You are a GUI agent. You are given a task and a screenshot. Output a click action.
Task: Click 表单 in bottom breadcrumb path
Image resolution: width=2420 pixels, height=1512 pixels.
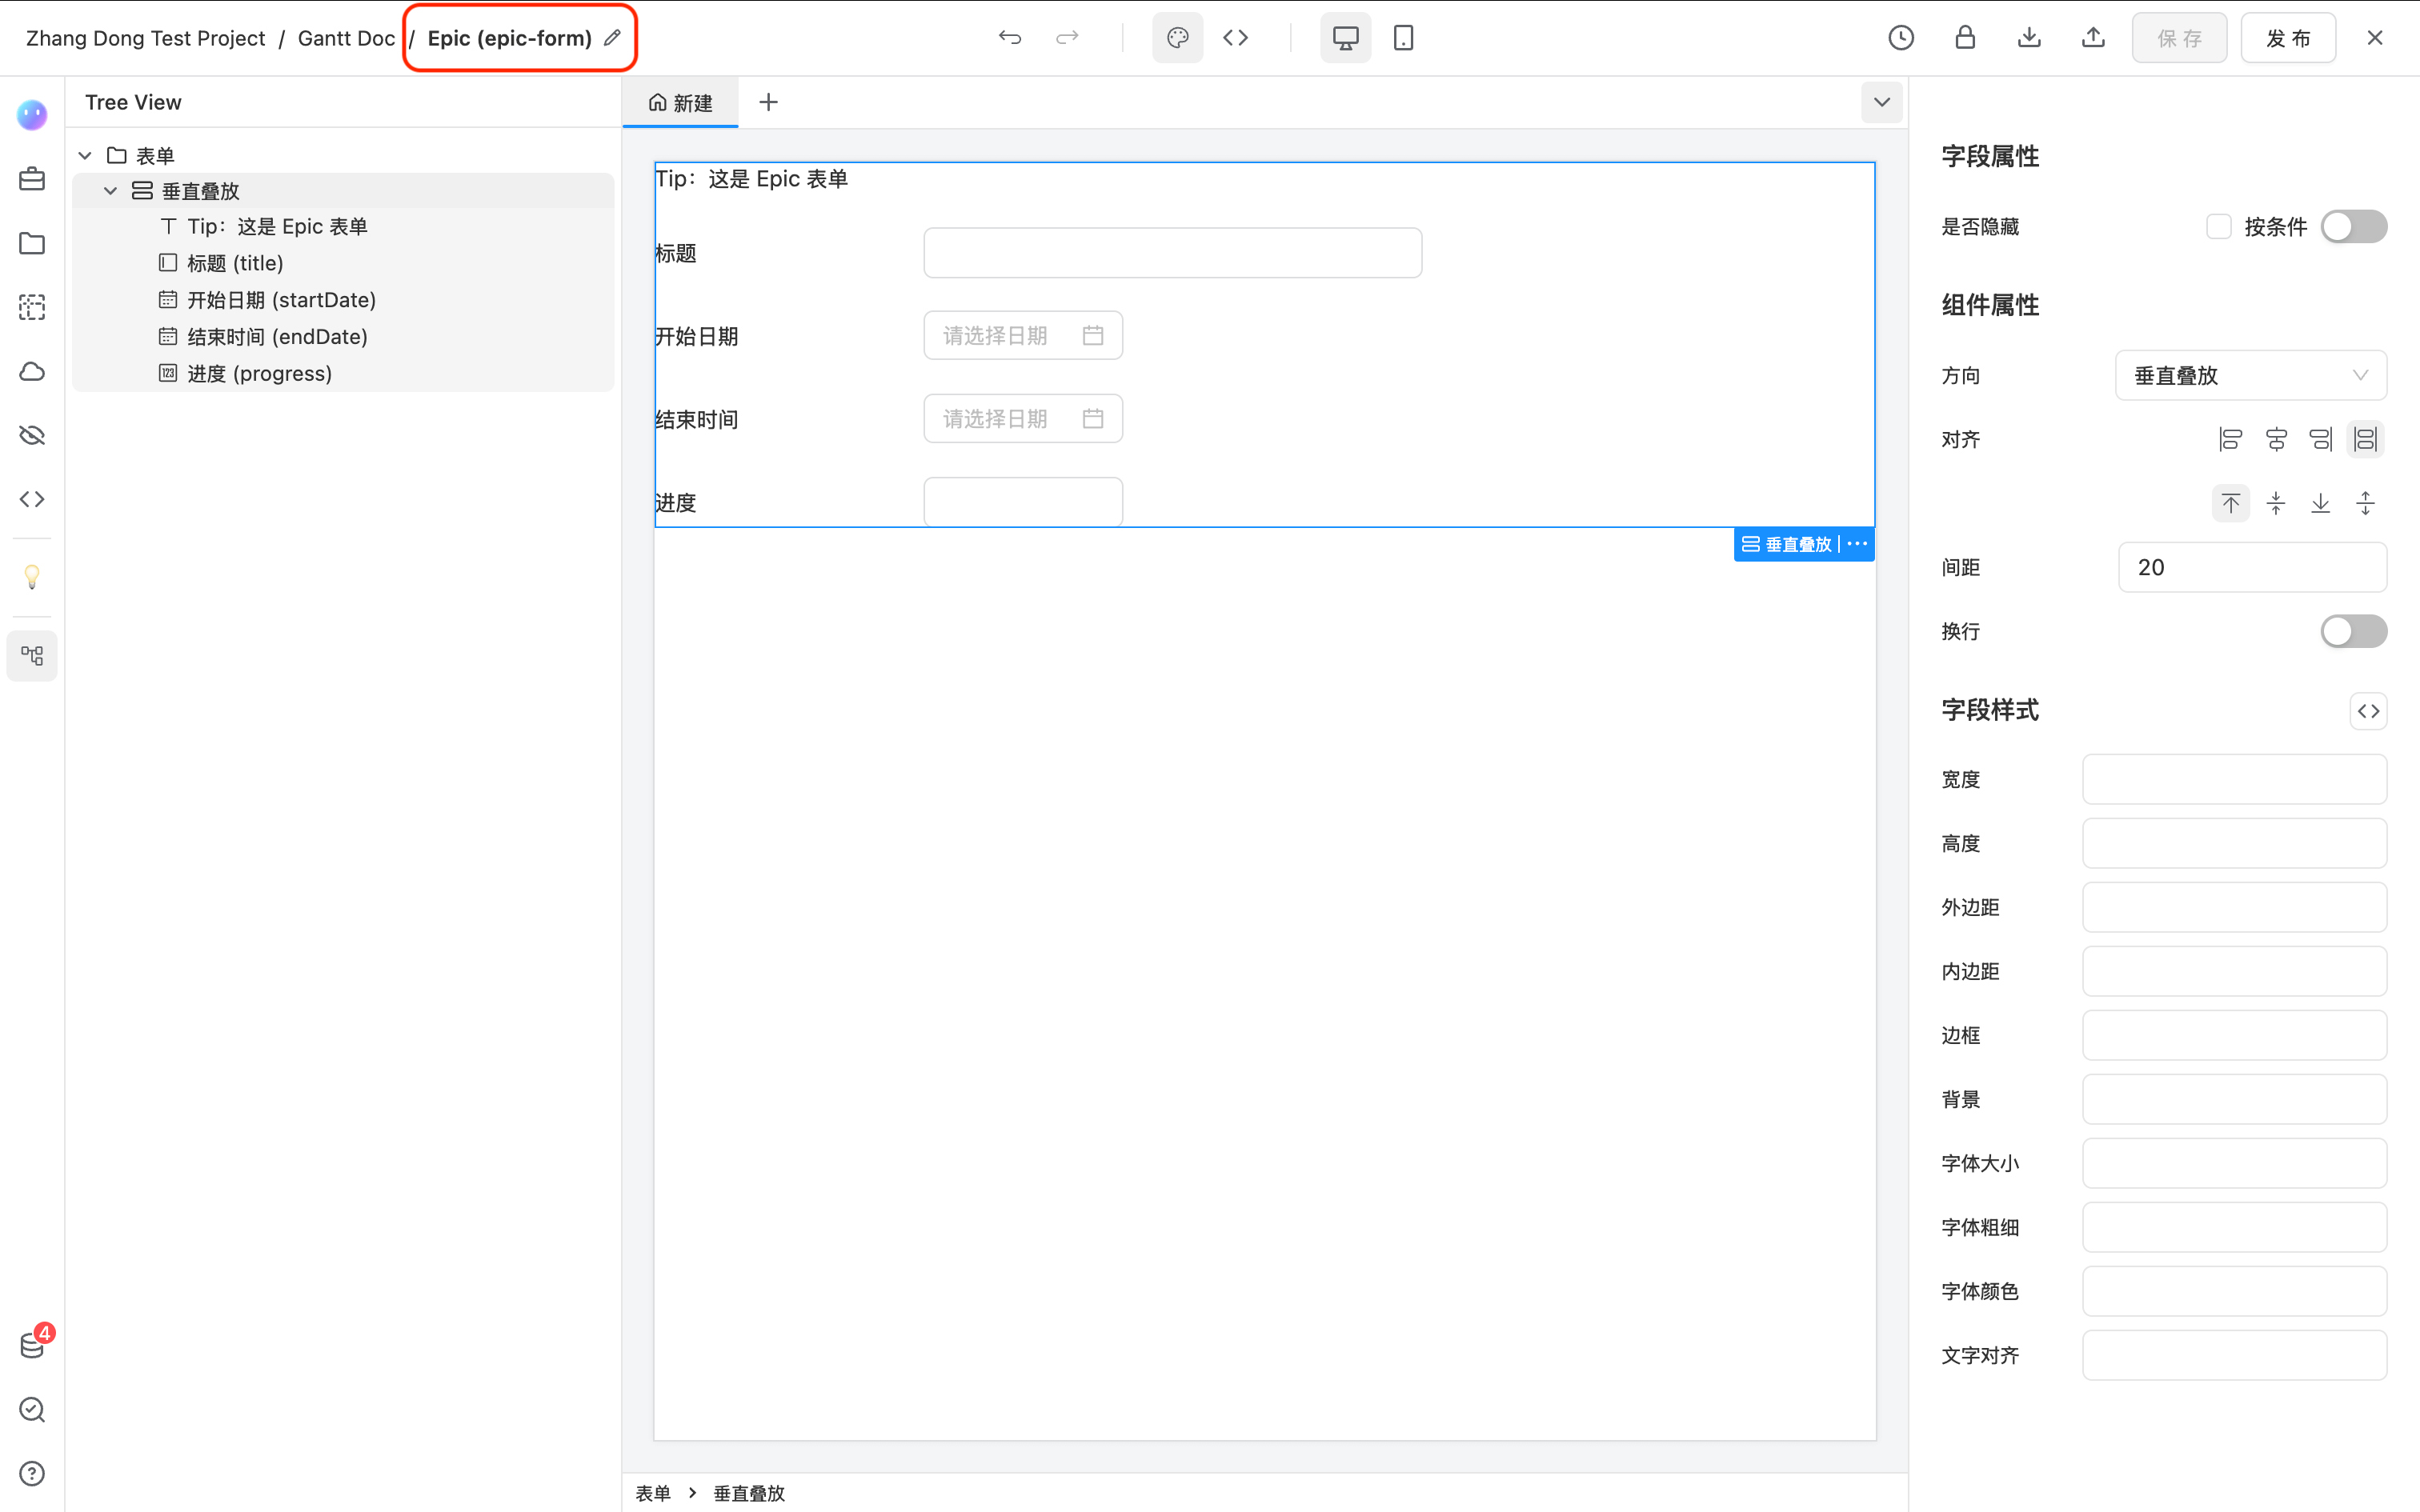tap(653, 1493)
